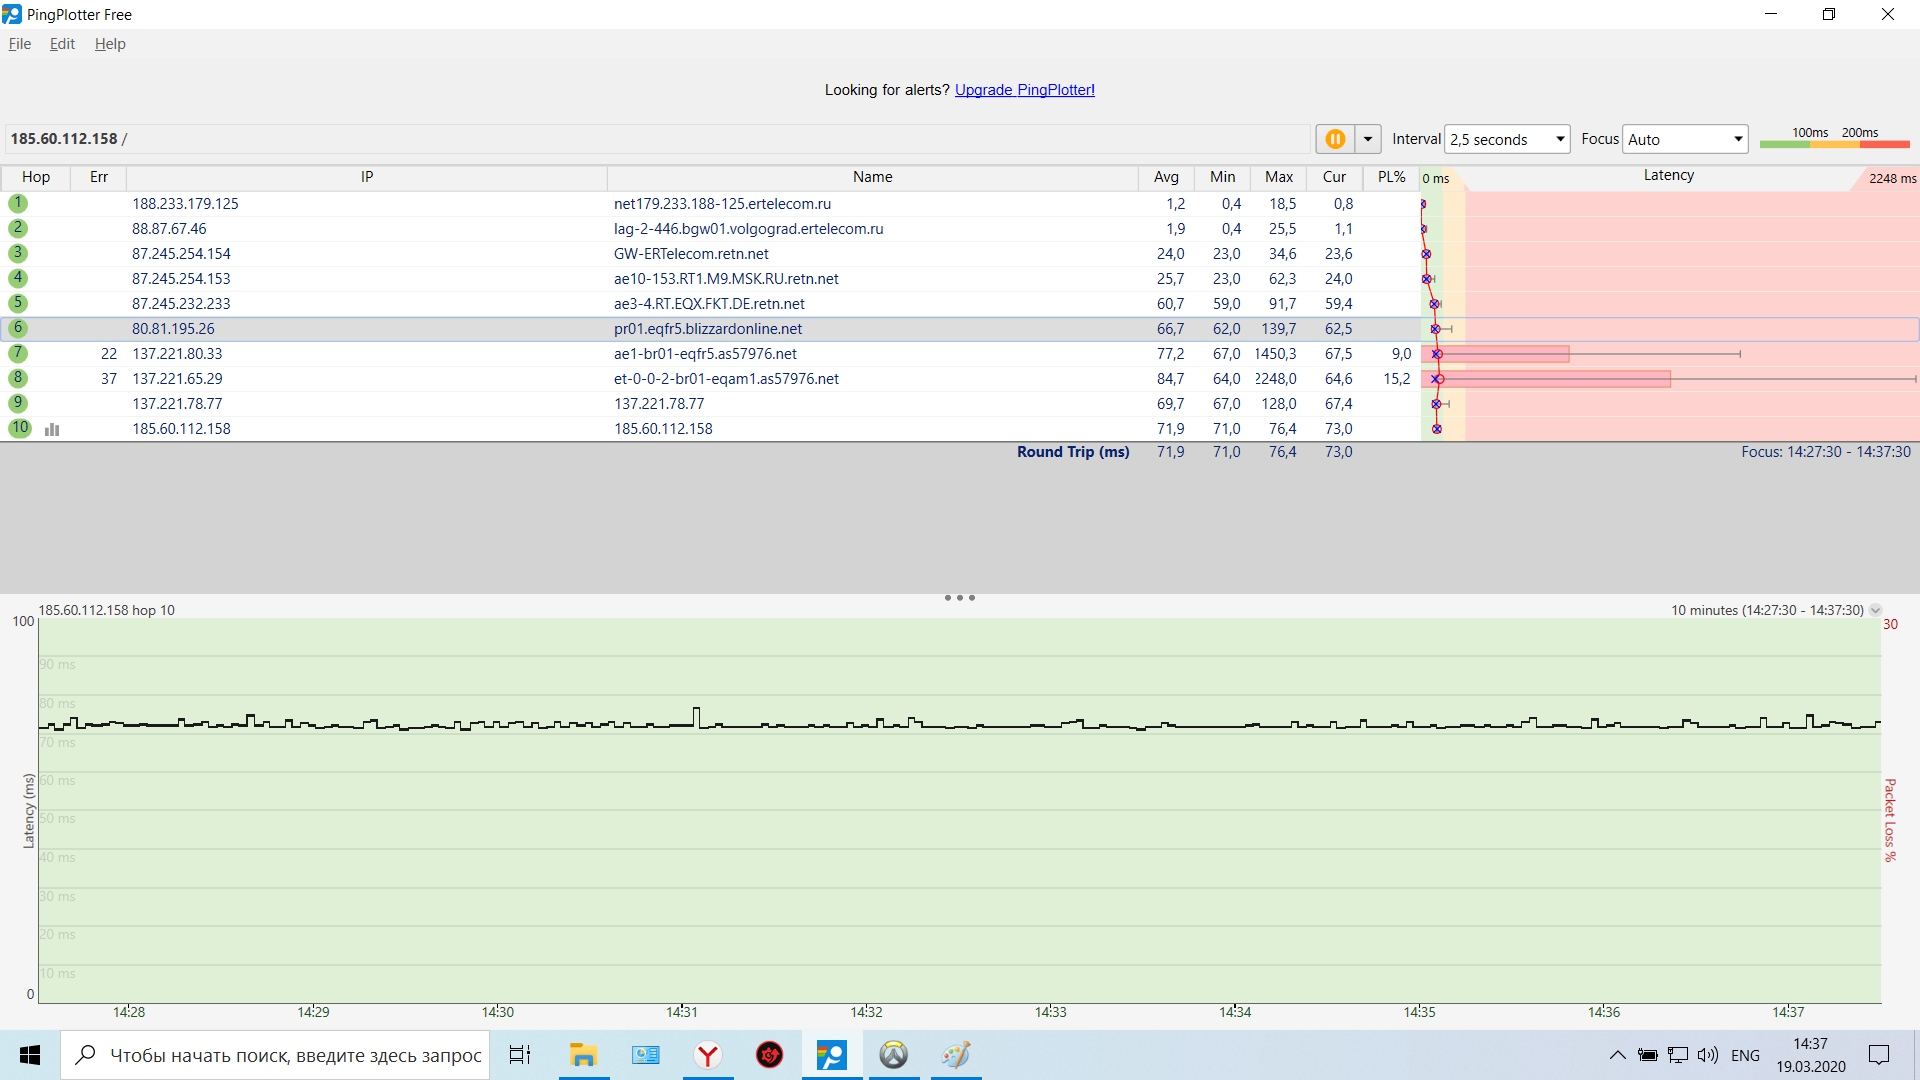Click the three-dot splitter handle above the graph
1920x1080 pixels.
pos(960,598)
